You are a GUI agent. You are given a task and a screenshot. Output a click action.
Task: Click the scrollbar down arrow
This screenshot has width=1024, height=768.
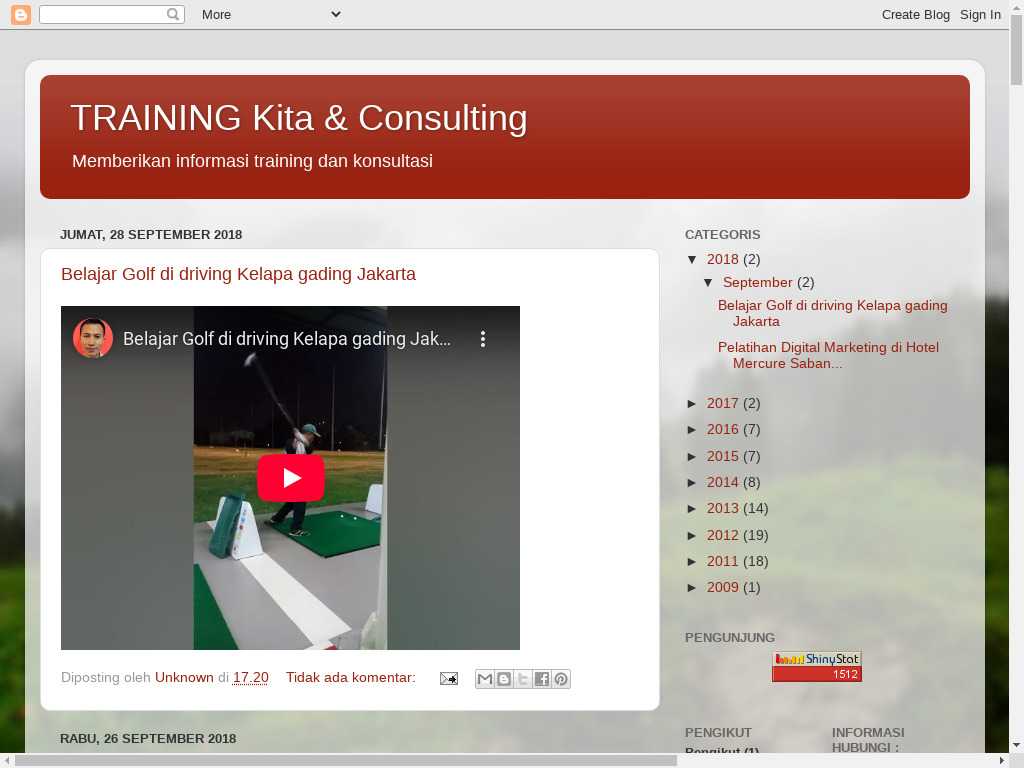1016,745
